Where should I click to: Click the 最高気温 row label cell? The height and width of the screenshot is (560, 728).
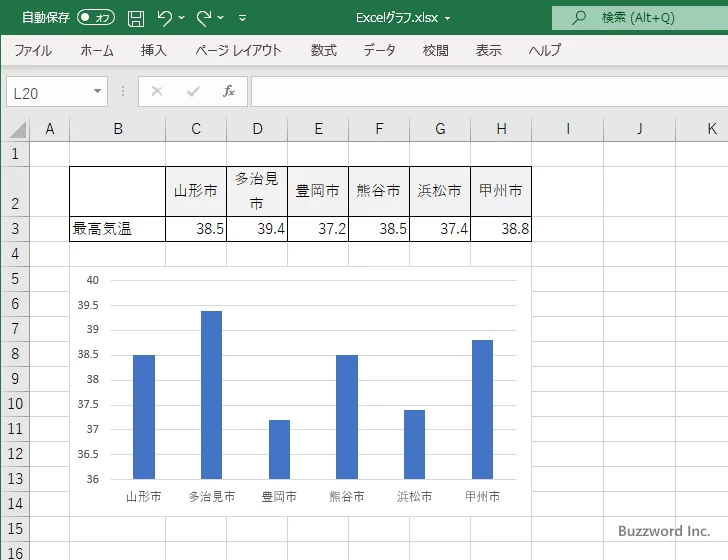tap(117, 229)
